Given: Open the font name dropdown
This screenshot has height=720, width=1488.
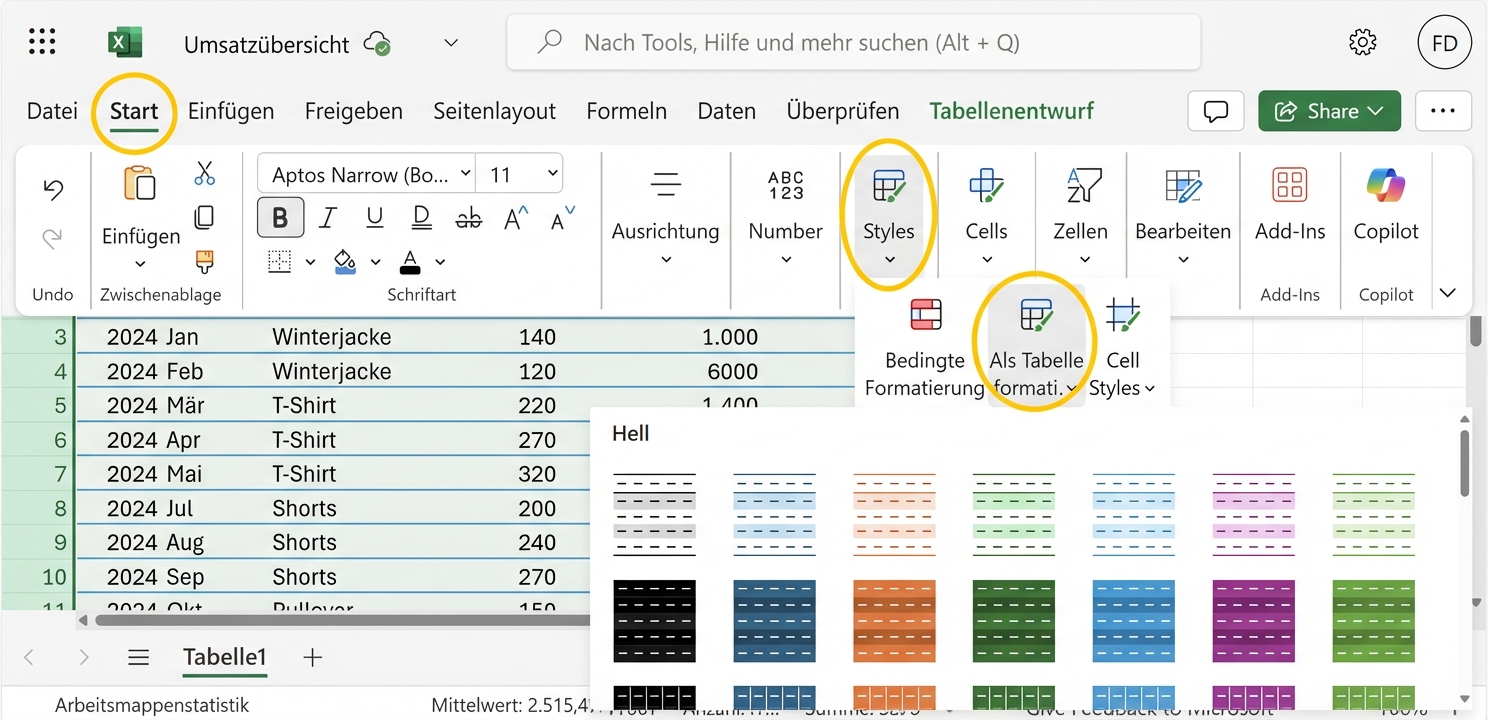Looking at the screenshot, I should (x=466, y=172).
